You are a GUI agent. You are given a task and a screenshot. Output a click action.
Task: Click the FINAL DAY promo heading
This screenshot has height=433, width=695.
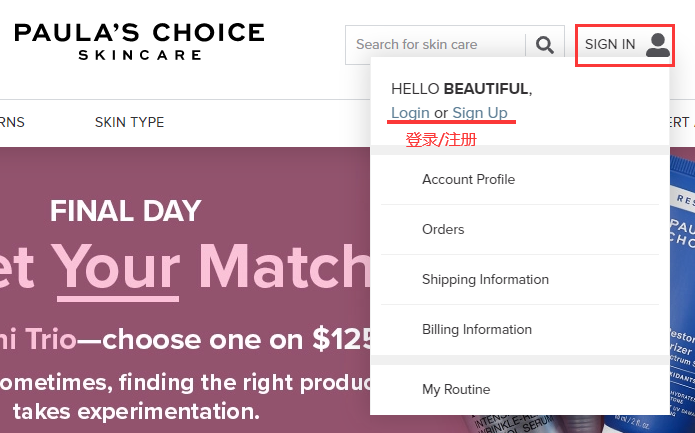point(126,211)
